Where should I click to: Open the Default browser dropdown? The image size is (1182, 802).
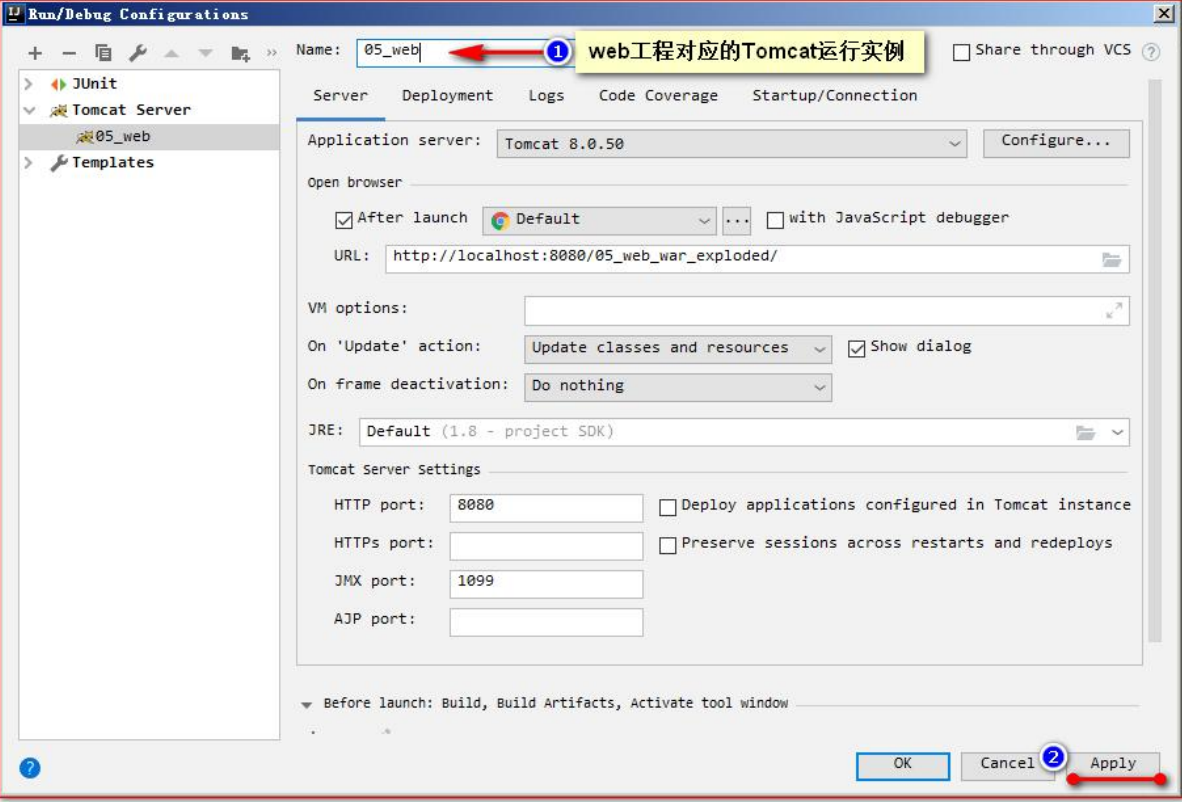(599, 221)
